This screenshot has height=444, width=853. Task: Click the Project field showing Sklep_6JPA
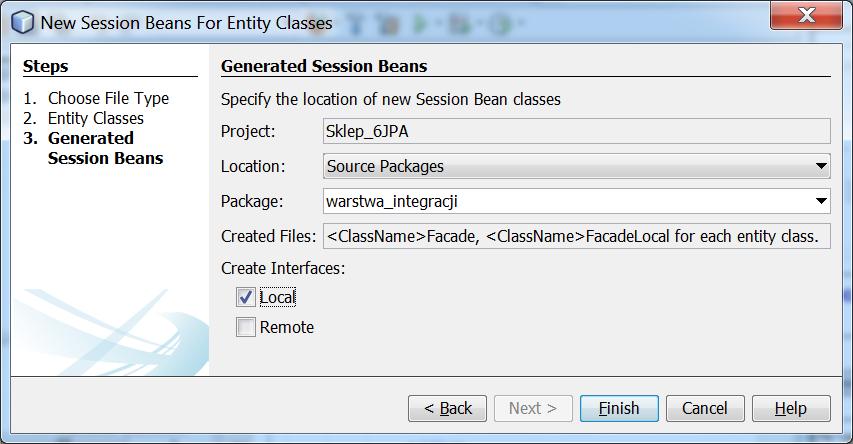(577, 131)
